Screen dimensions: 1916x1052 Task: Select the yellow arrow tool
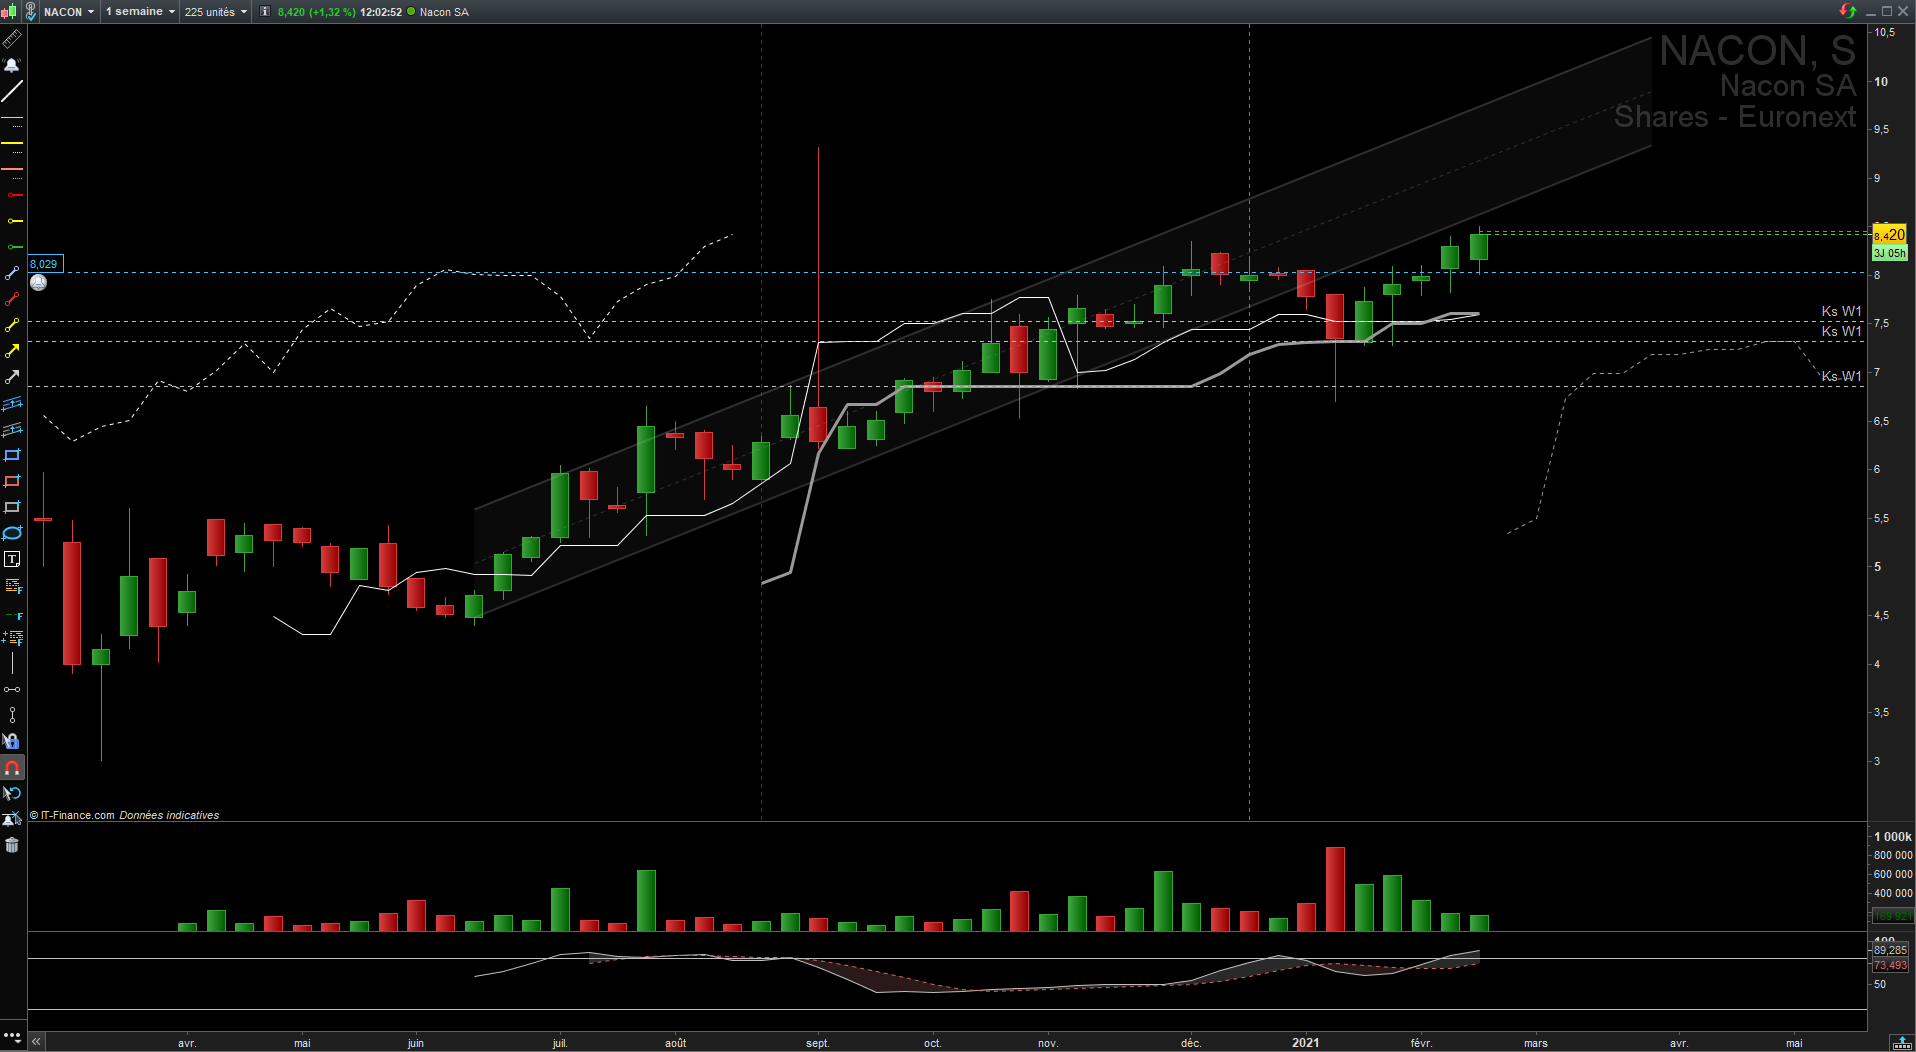(12, 351)
